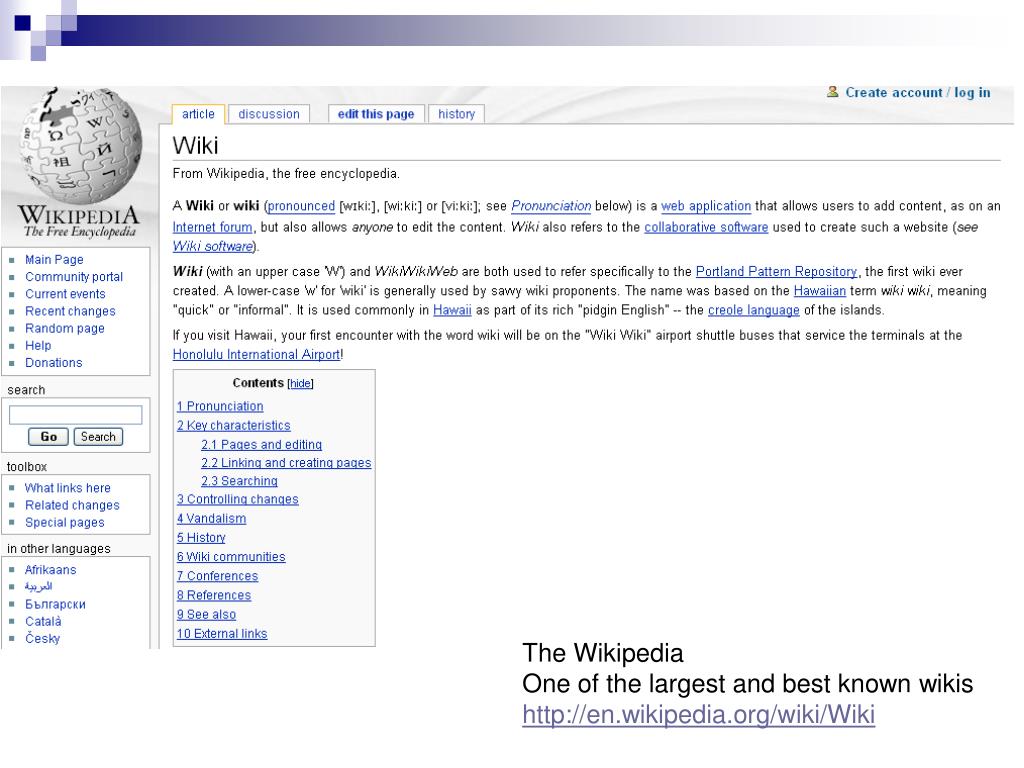Screen dimensions: 1024x768
Task: Follow the italic Pronunciation link
Action: [551, 206]
